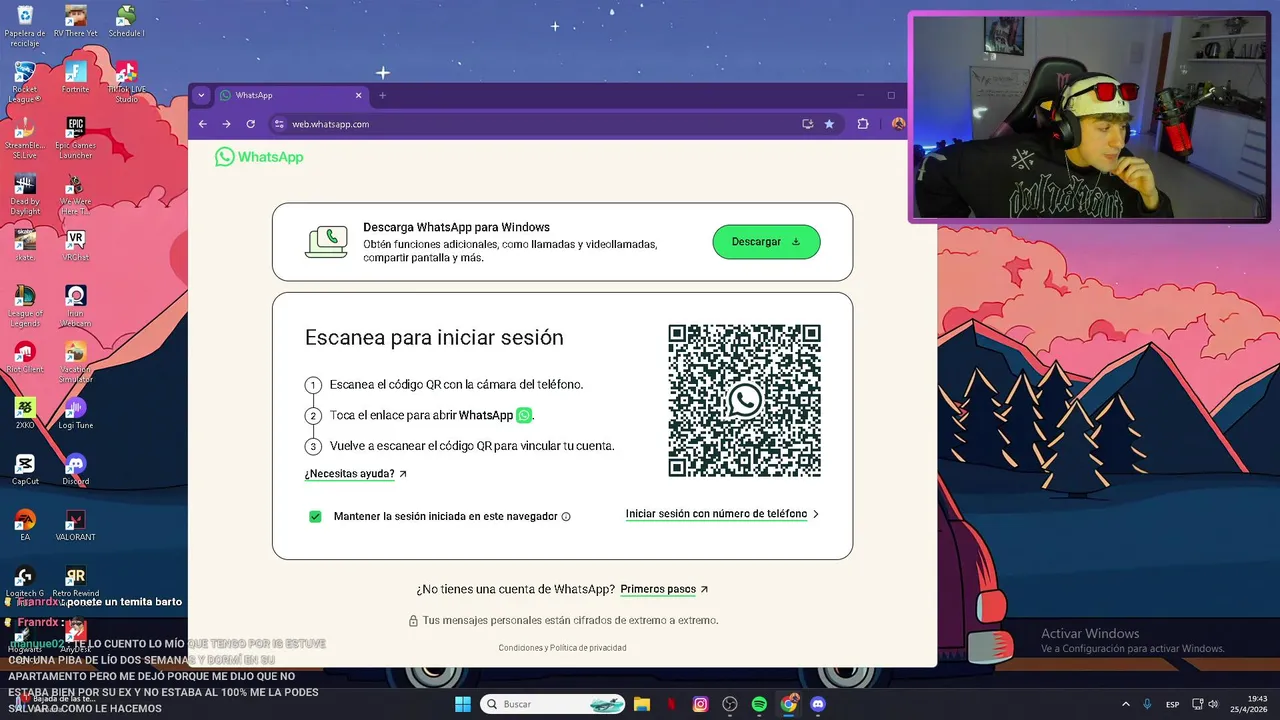Open the Schedule I desktop shortcut
The image size is (1280, 720).
click(126, 21)
